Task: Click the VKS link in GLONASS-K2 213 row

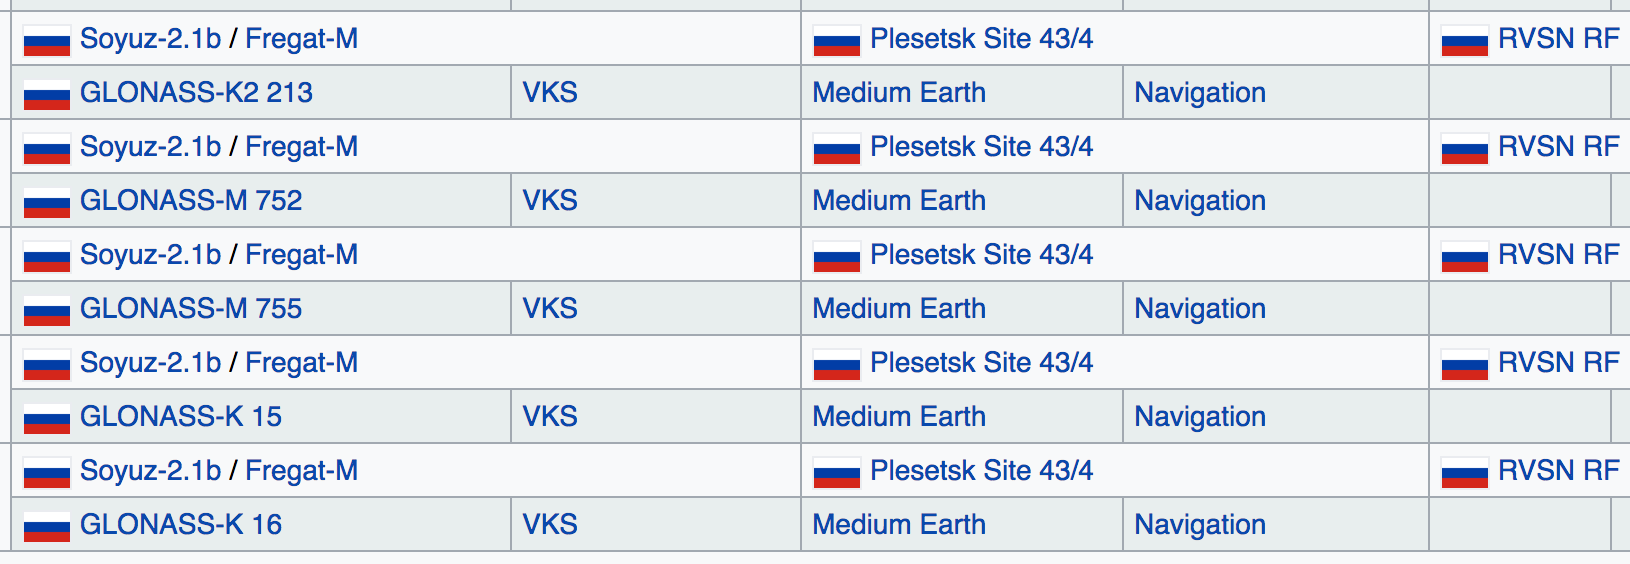Action: [x=550, y=92]
